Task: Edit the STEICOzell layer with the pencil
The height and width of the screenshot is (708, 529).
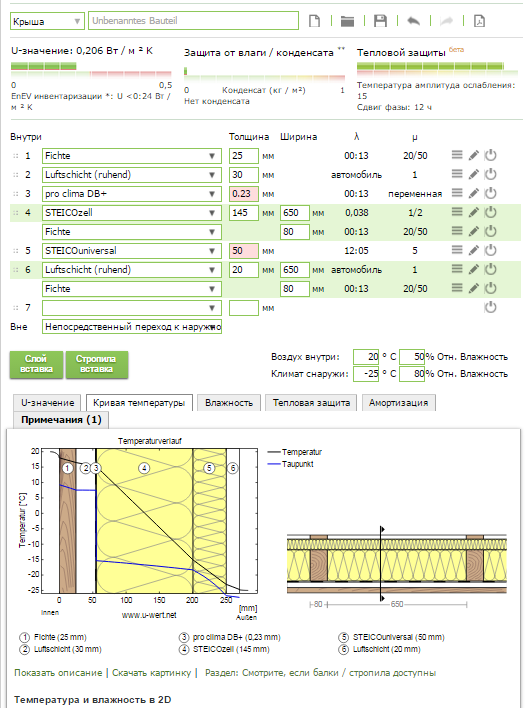Action: [x=473, y=212]
